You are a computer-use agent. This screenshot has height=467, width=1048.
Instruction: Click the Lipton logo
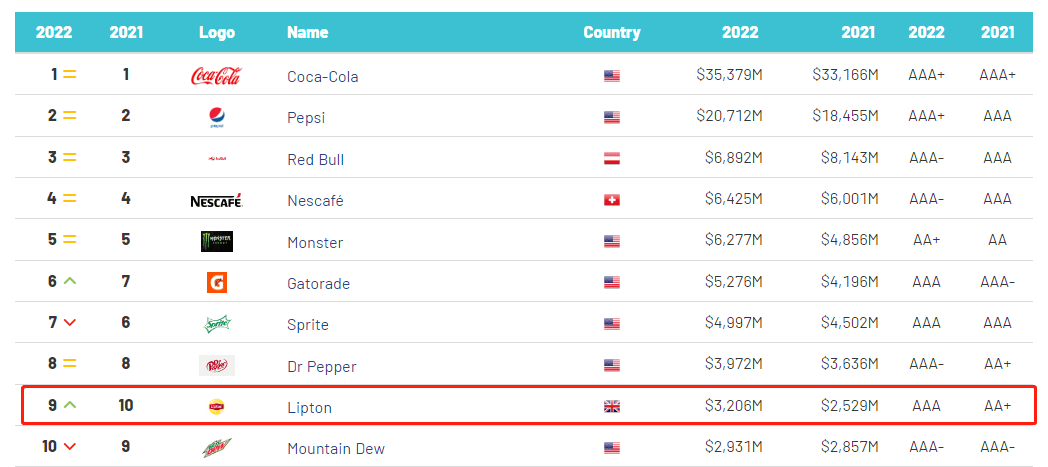tap(216, 407)
